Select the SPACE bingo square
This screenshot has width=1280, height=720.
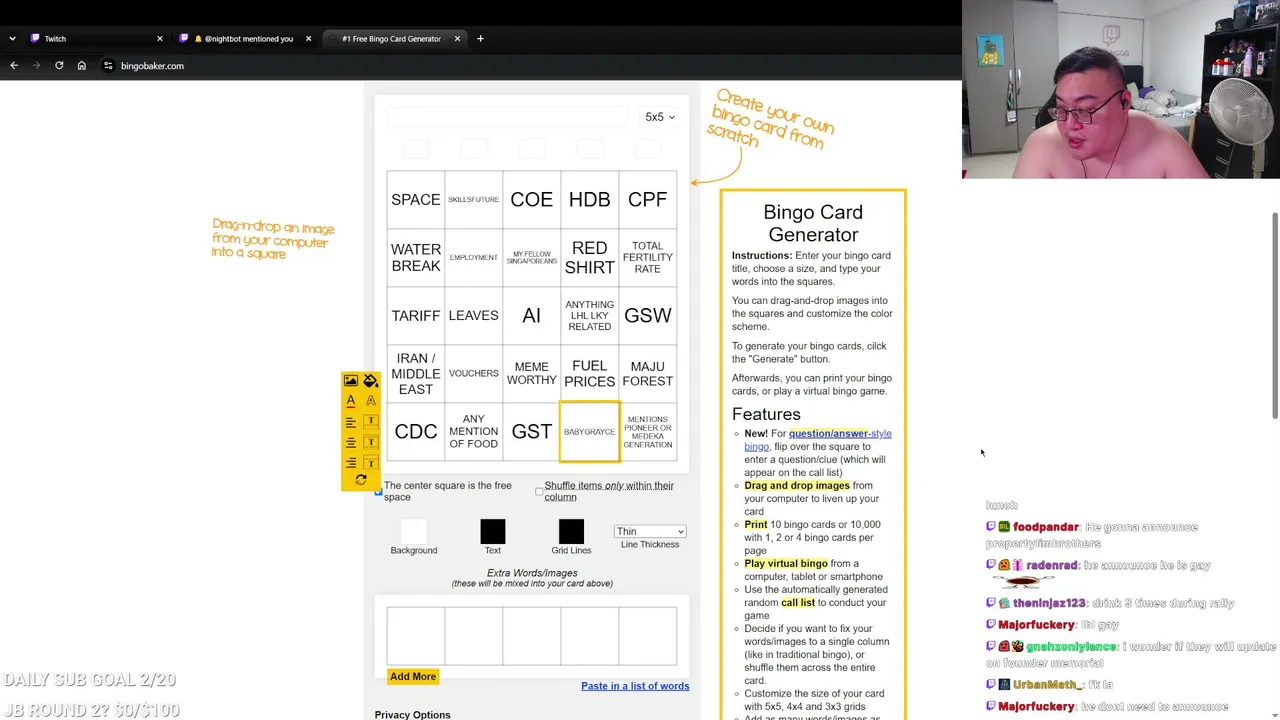click(416, 200)
